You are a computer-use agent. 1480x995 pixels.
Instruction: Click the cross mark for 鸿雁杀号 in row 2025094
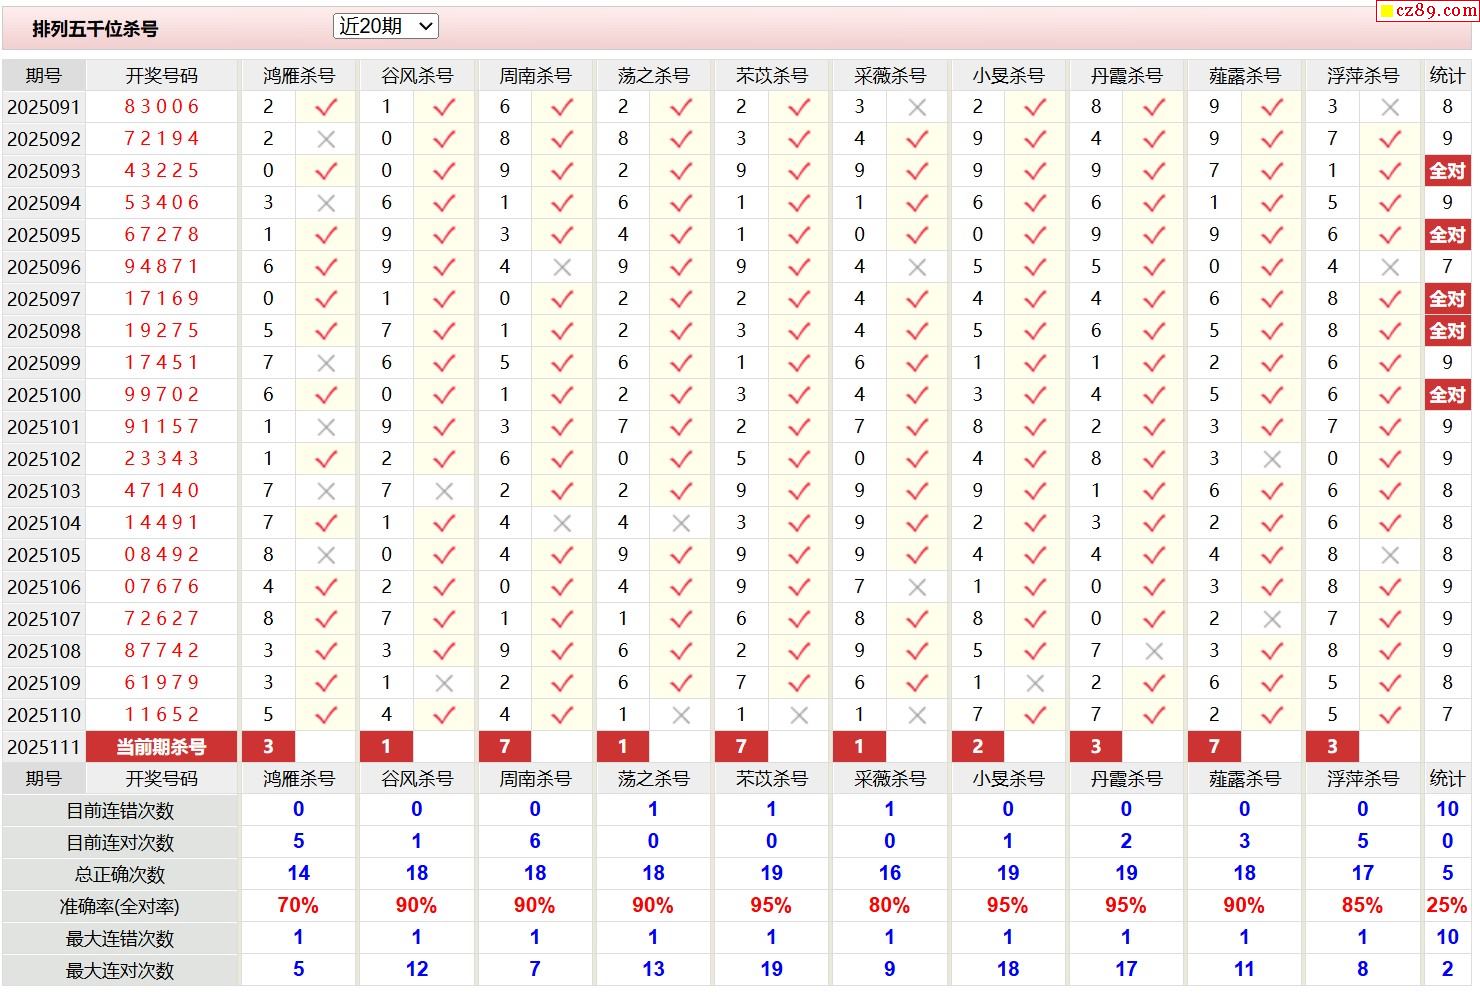coord(326,203)
